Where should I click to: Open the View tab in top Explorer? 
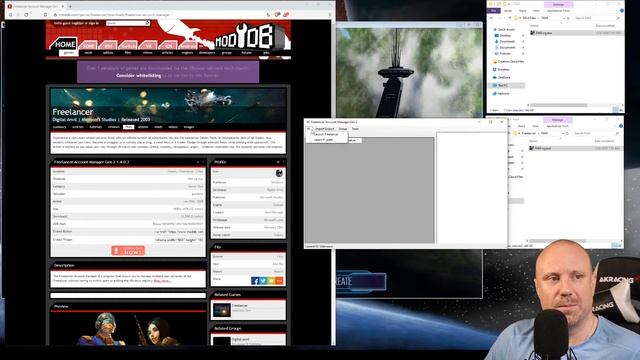tap(536, 11)
